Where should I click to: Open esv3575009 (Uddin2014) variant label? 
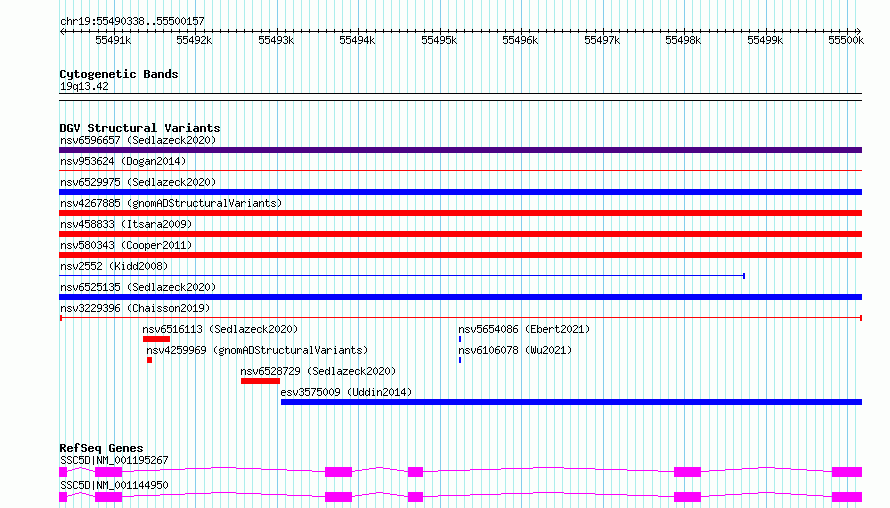(x=346, y=392)
